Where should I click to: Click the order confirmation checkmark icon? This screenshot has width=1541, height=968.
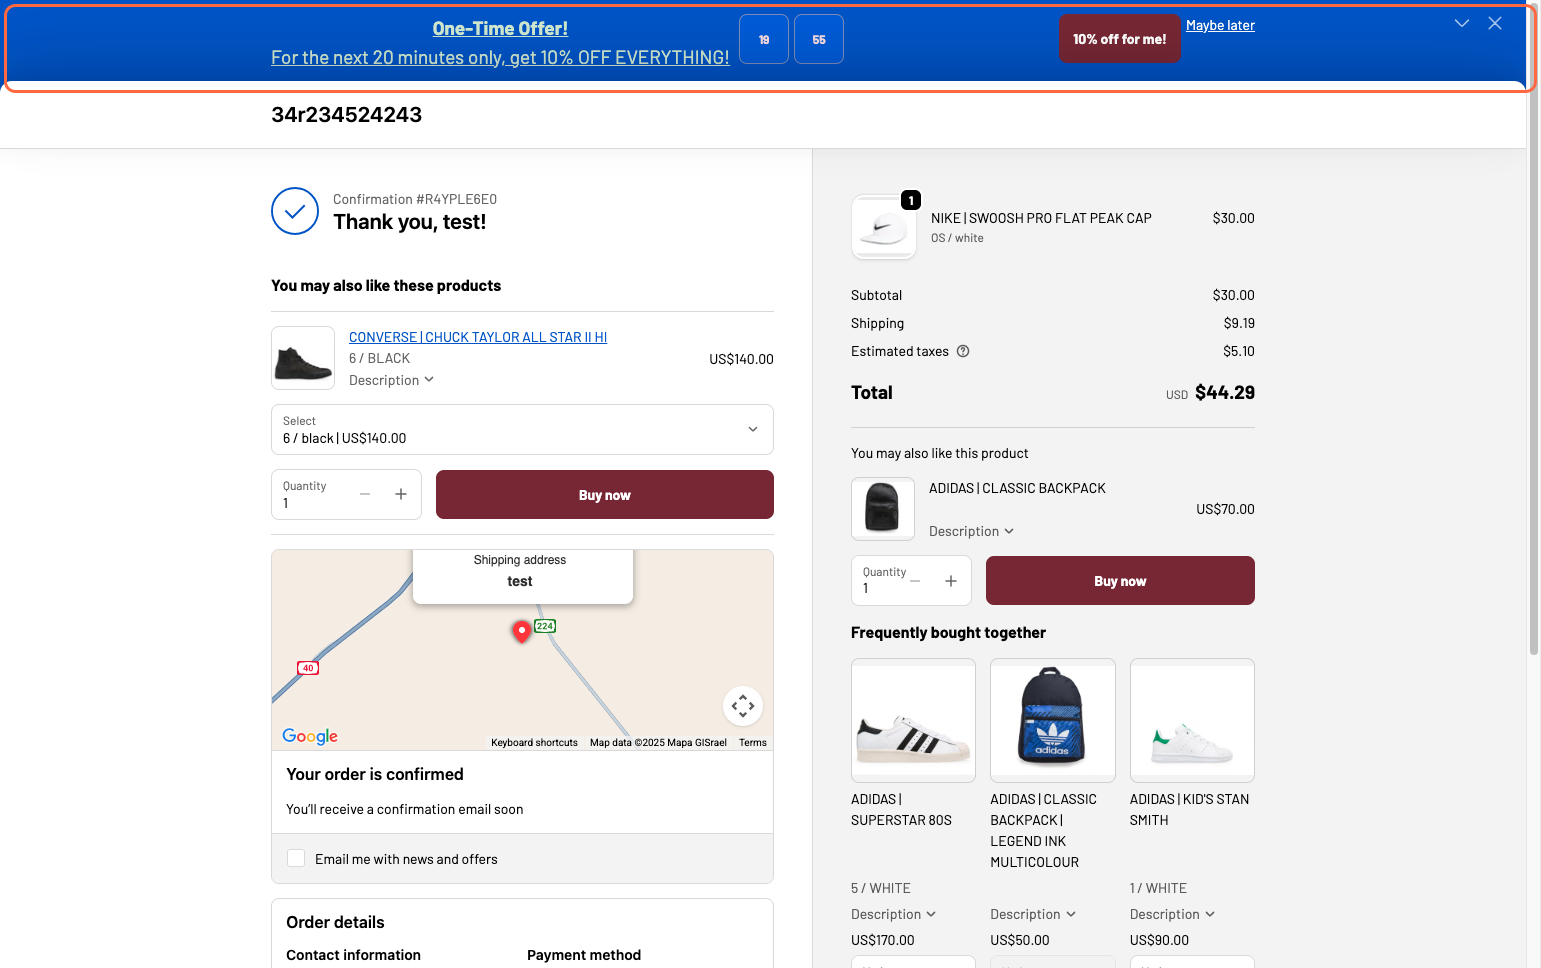click(295, 211)
